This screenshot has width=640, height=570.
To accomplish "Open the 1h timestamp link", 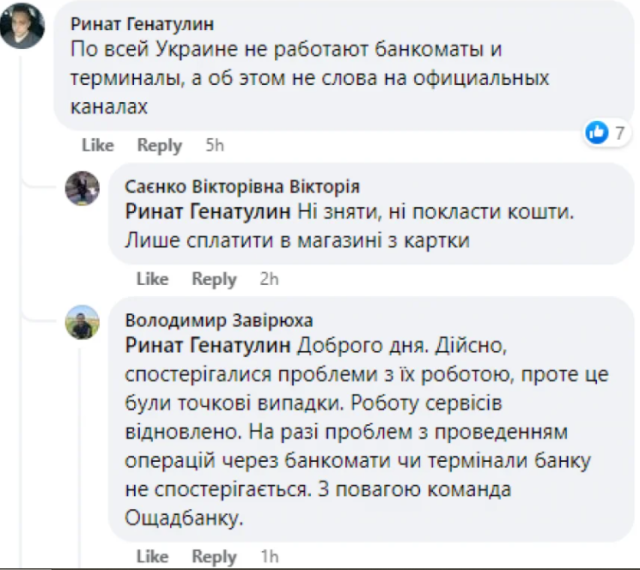I will click(268, 556).
